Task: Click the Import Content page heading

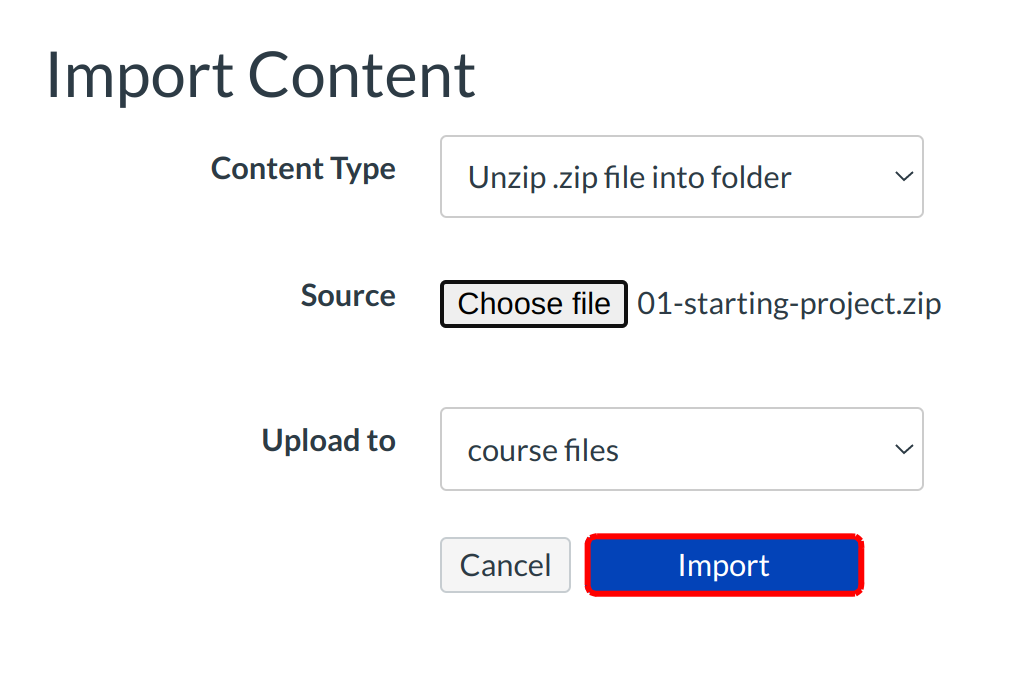Action: (261, 75)
